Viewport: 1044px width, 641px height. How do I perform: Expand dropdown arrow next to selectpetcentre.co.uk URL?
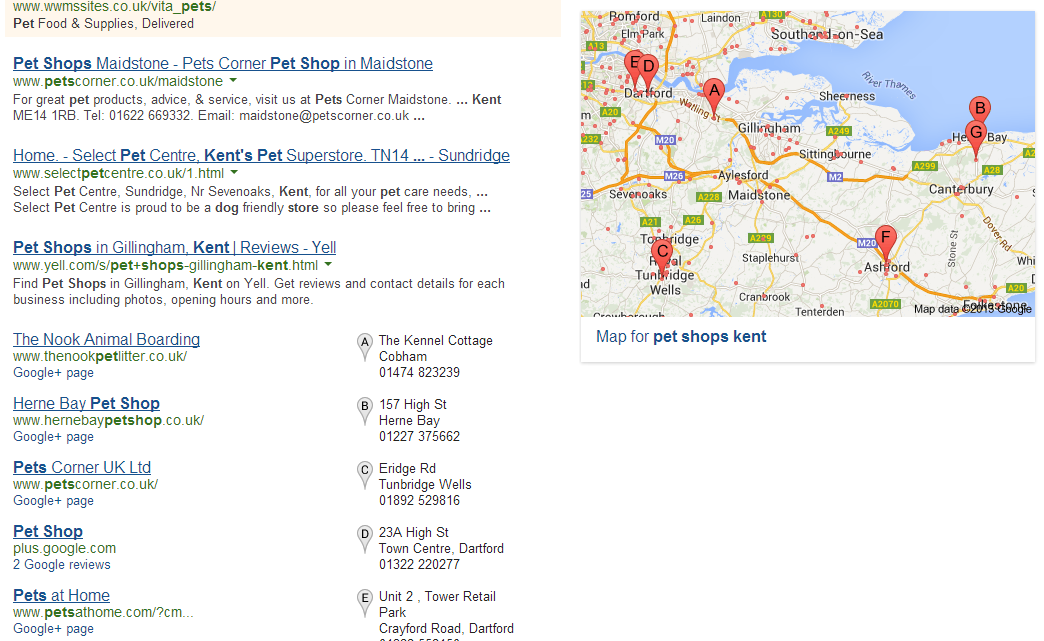[x=233, y=173]
